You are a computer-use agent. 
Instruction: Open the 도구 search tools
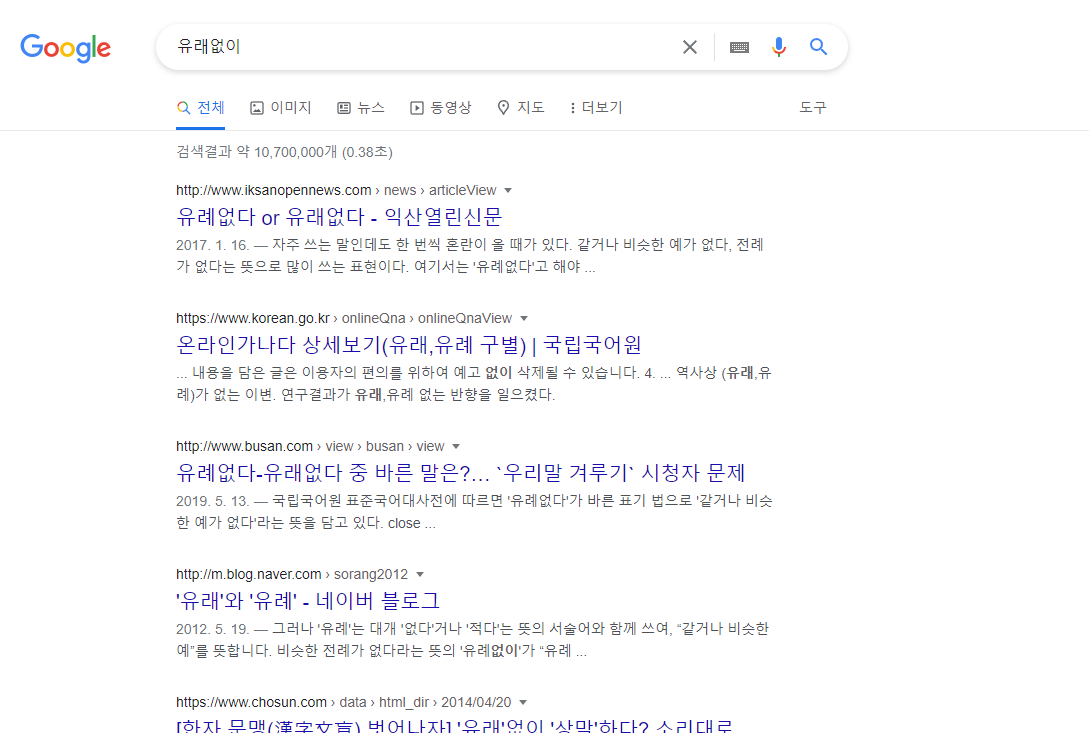click(813, 108)
